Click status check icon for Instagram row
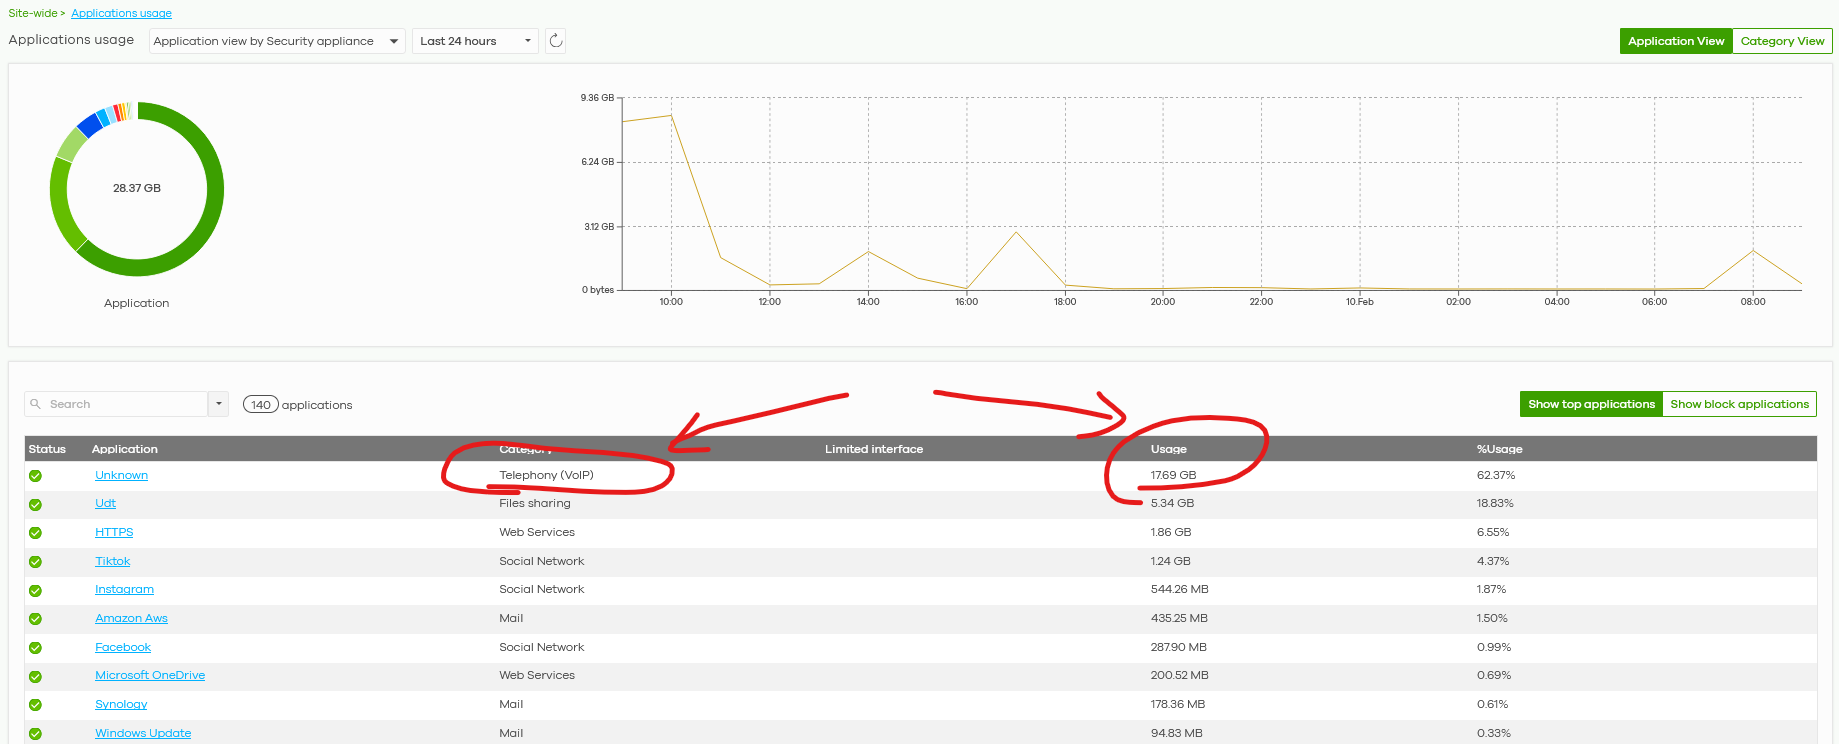The image size is (1839, 744). (x=35, y=591)
